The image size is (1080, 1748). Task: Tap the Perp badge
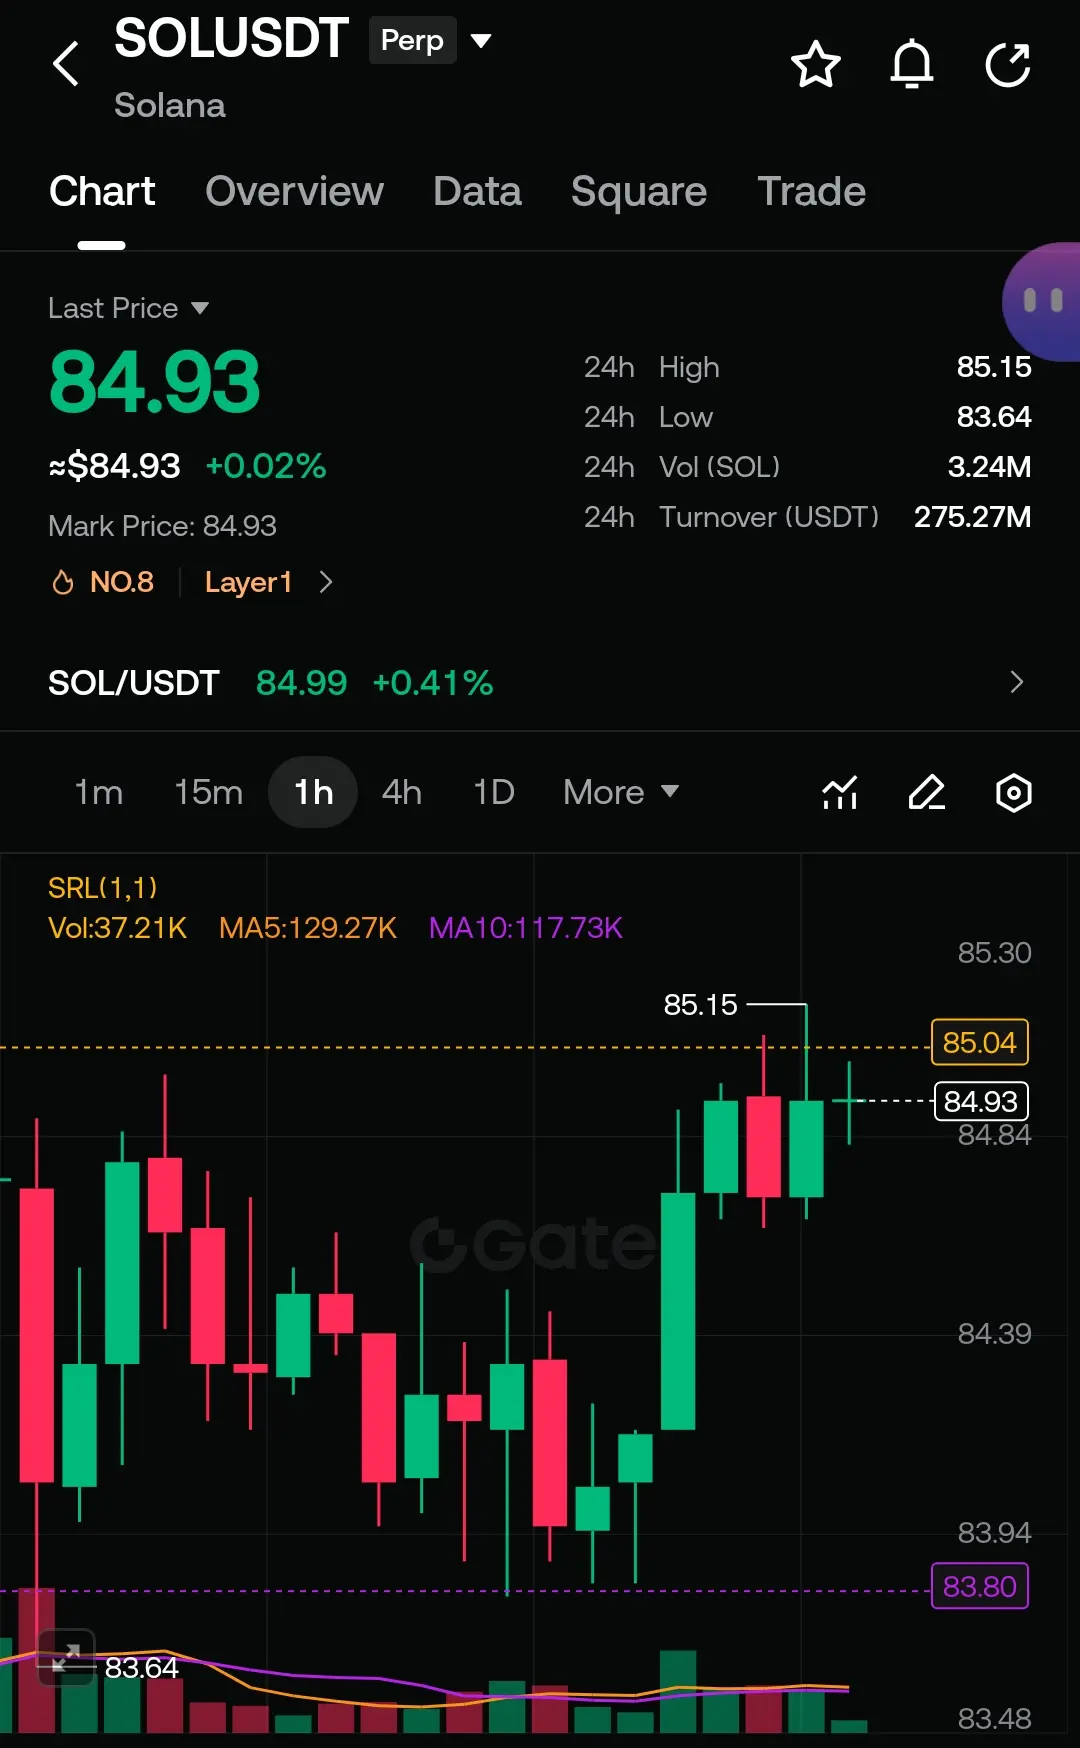click(x=413, y=40)
